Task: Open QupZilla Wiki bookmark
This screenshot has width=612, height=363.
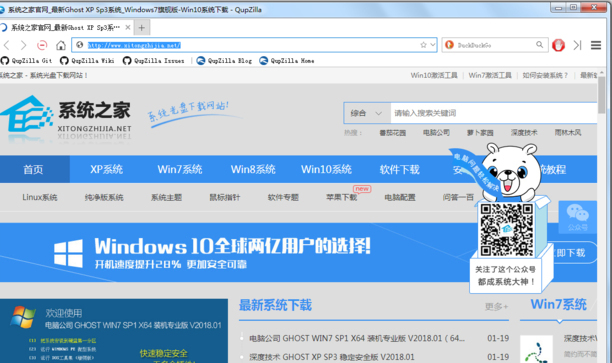Action: pyautogui.click(x=87, y=60)
